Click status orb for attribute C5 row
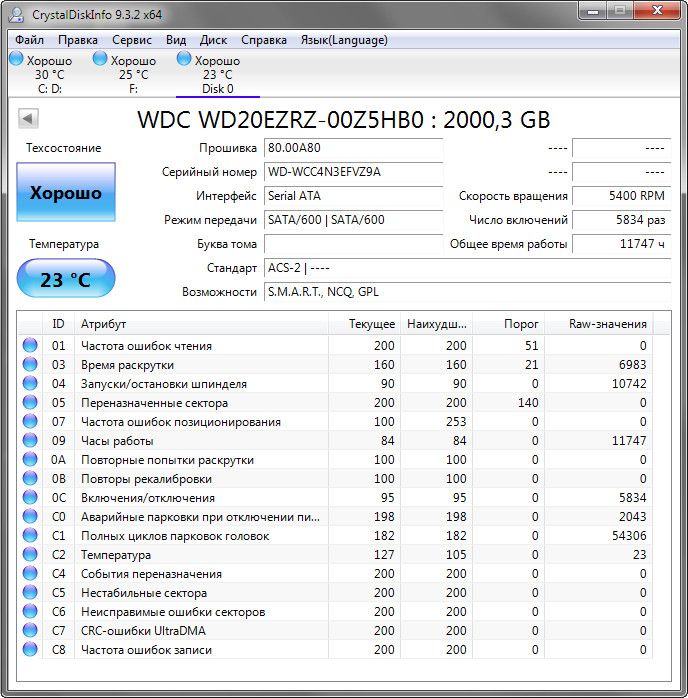 30,592
